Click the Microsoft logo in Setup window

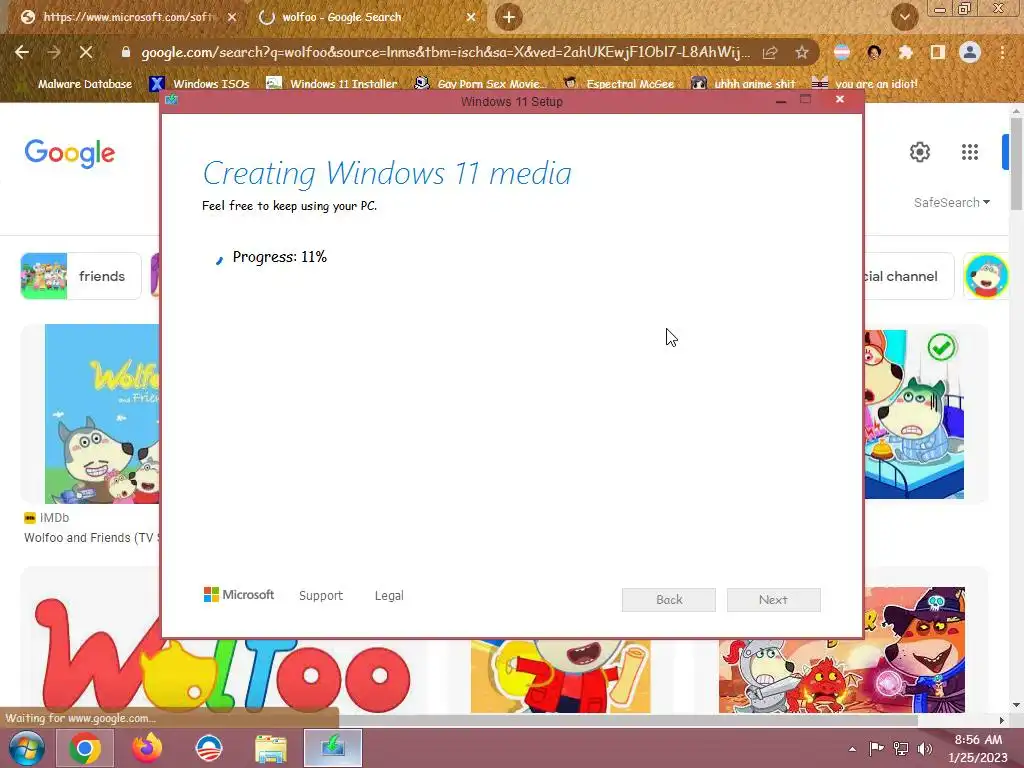[x=239, y=595]
